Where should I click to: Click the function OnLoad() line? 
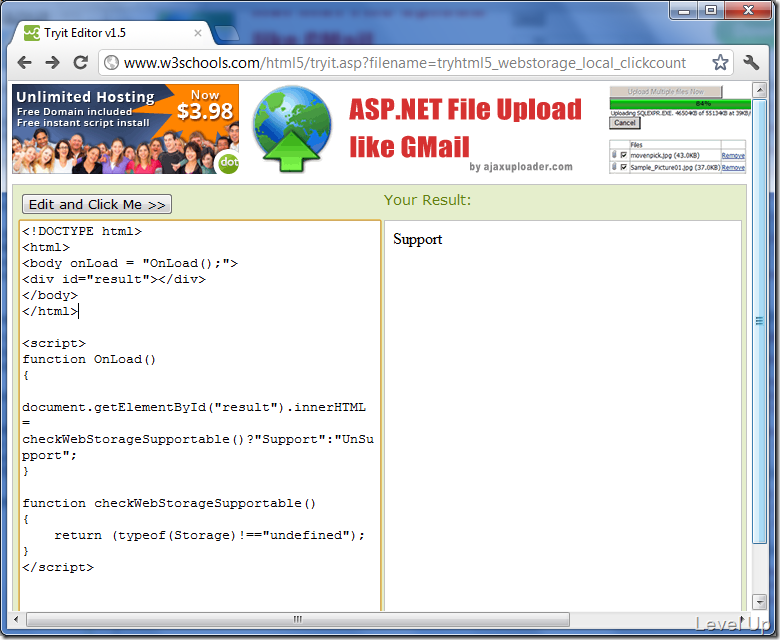pyautogui.click(x=89, y=359)
